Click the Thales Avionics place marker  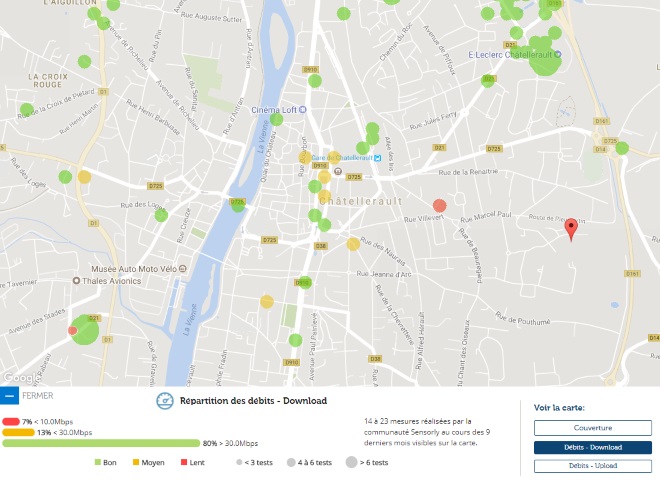tap(76, 280)
